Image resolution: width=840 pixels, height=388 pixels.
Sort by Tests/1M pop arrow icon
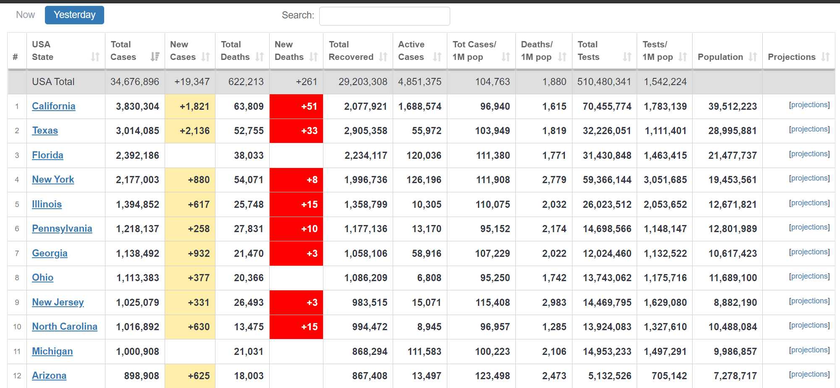point(682,57)
